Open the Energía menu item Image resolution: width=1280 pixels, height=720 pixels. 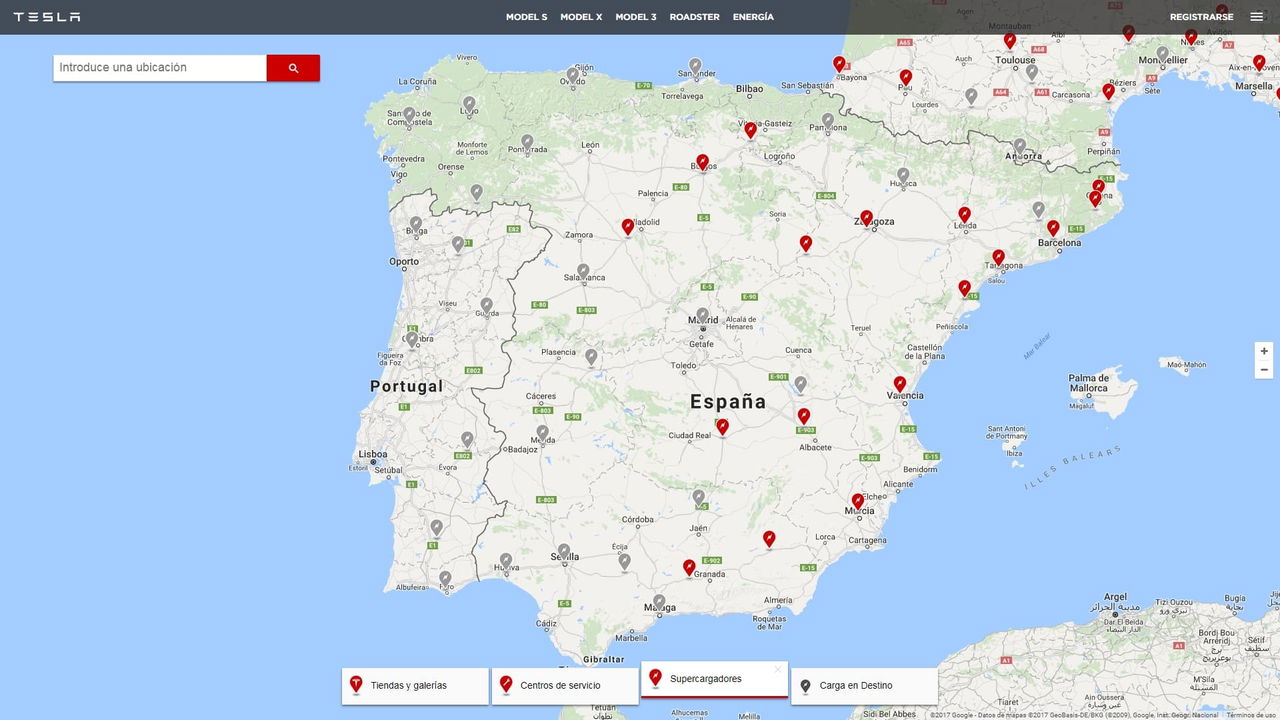753,17
